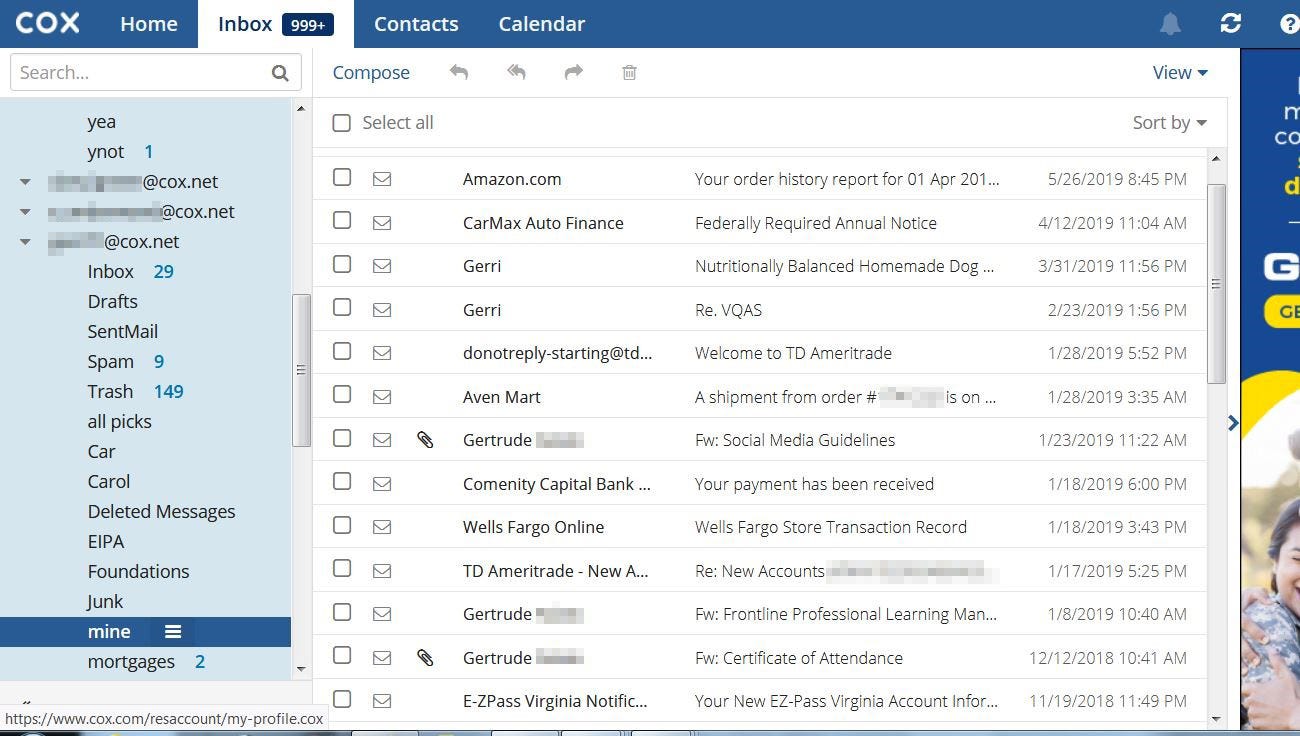Check the CarMax Auto Finance email checkbox
This screenshot has width=1300, height=736.
point(342,220)
